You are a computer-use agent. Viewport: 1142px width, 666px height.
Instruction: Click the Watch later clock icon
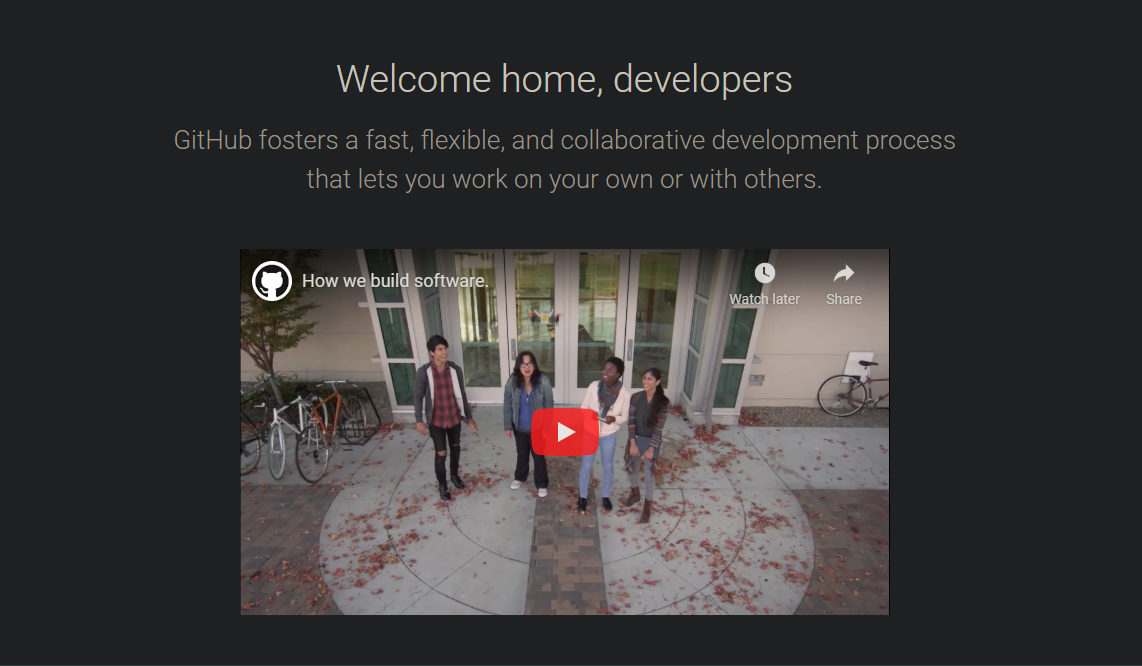tap(764, 273)
